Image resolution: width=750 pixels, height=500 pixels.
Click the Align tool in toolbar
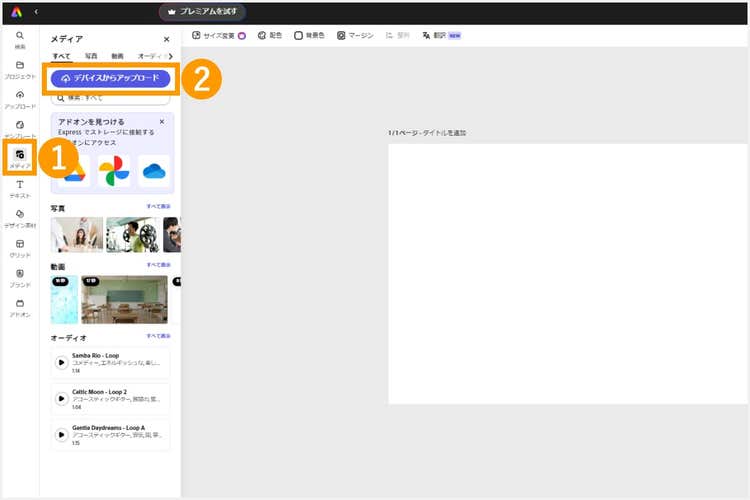click(397, 35)
